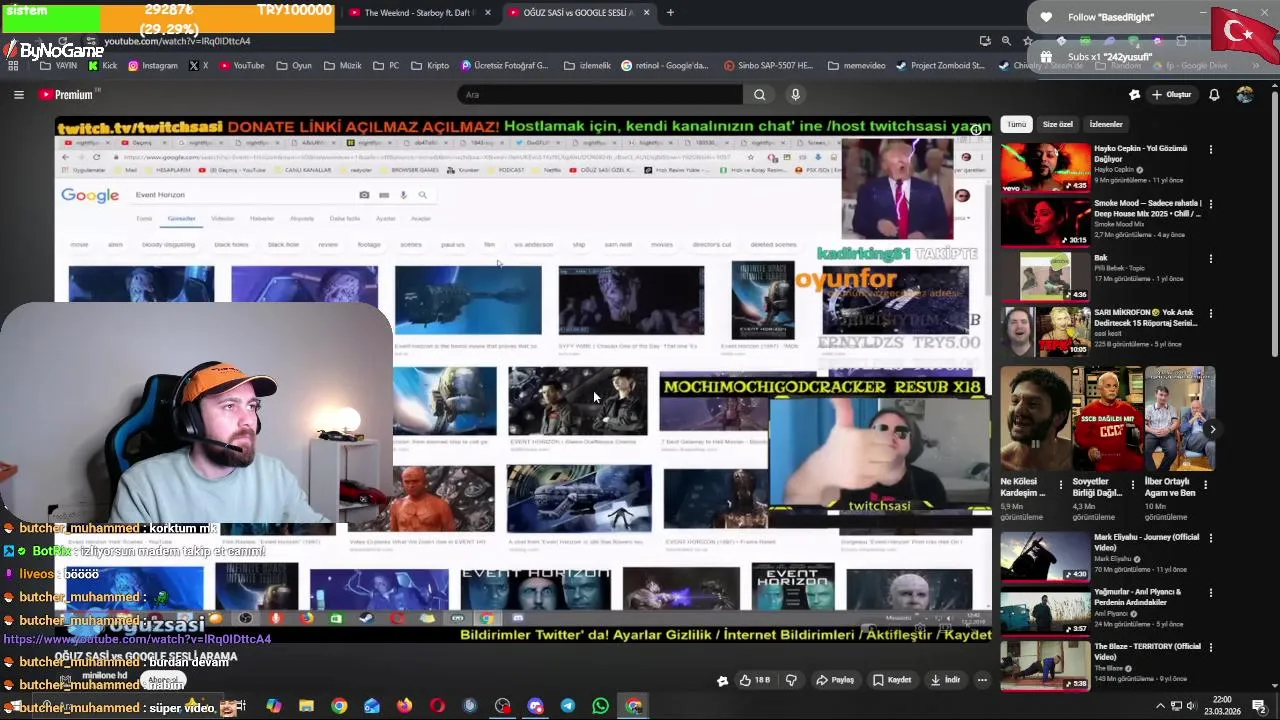Open options for Bak video

(x=1211, y=259)
